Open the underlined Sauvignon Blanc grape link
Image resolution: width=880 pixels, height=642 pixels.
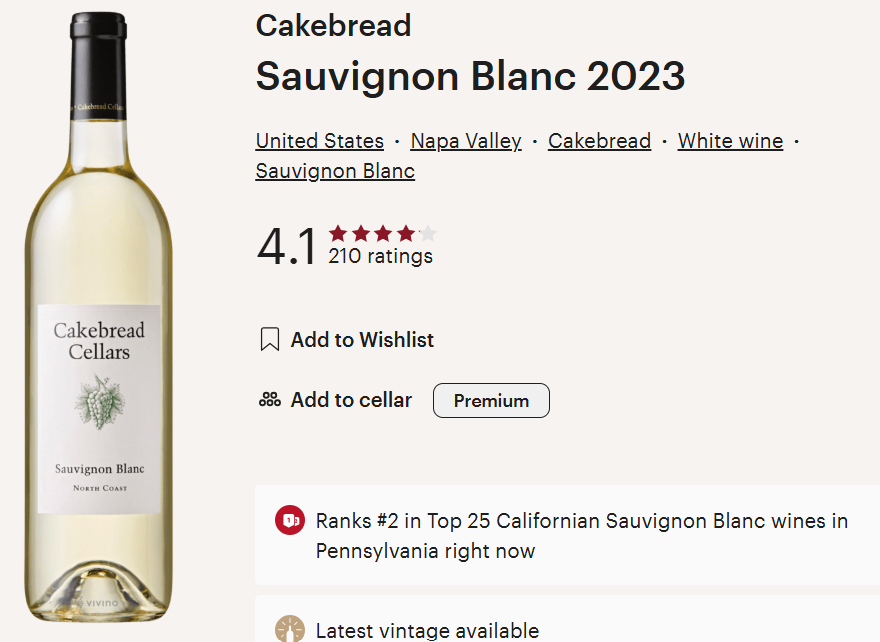tap(335, 171)
